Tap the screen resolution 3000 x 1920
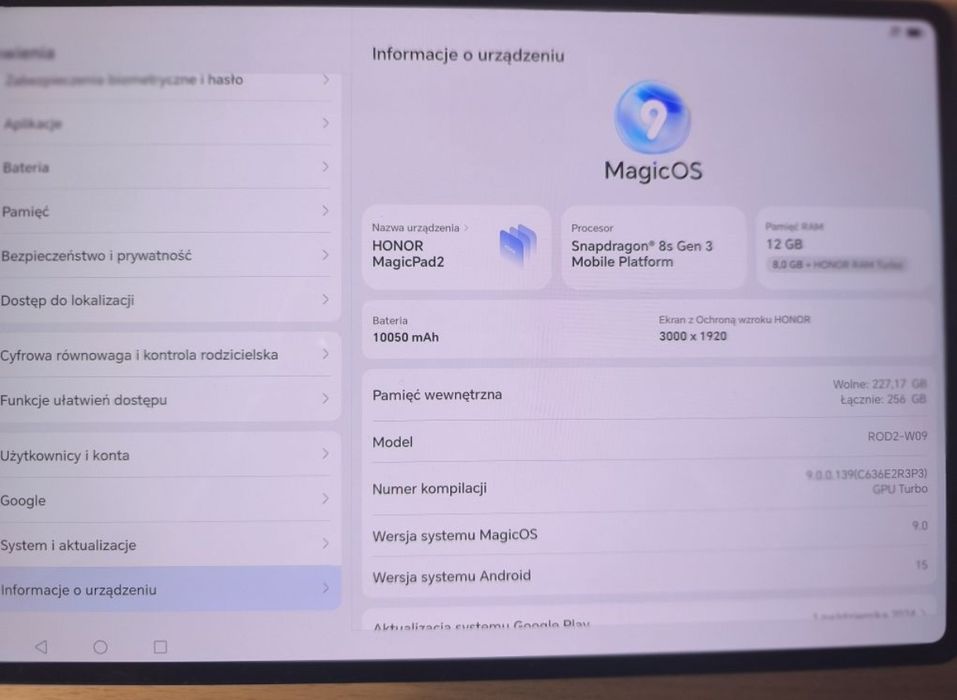Viewport: 957px width, 700px height. pyautogui.click(x=693, y=336)
